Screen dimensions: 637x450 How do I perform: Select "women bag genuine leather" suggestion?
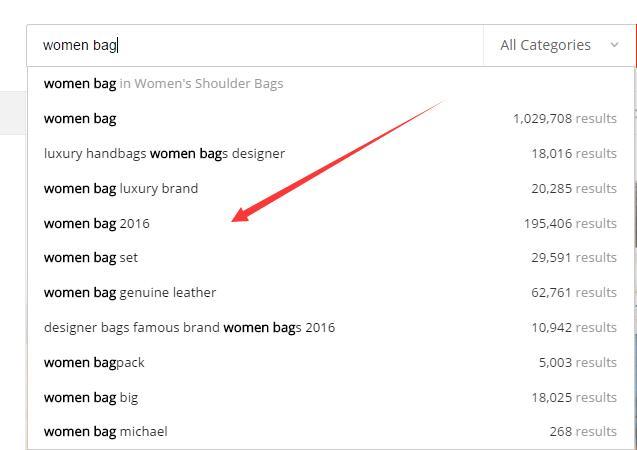130,292
